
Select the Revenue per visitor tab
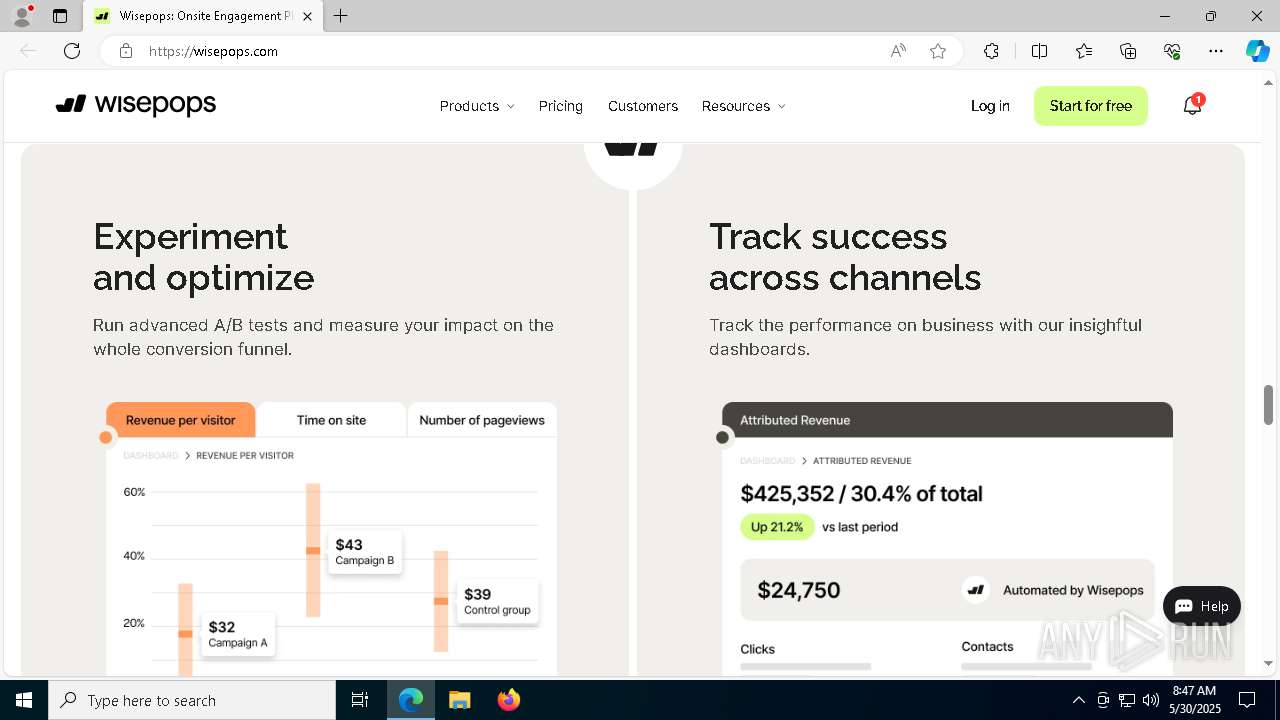pyautogui.click(x=181, y=420)
